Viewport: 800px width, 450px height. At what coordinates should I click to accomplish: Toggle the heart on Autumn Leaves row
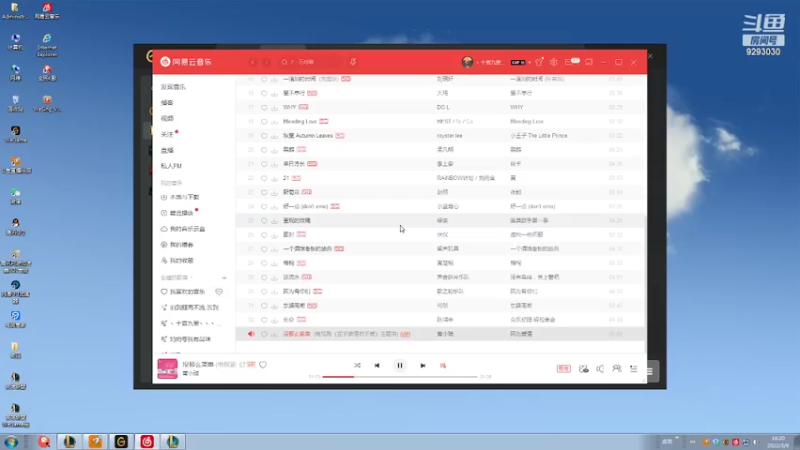pyautogui.click(x=264, y=136)
